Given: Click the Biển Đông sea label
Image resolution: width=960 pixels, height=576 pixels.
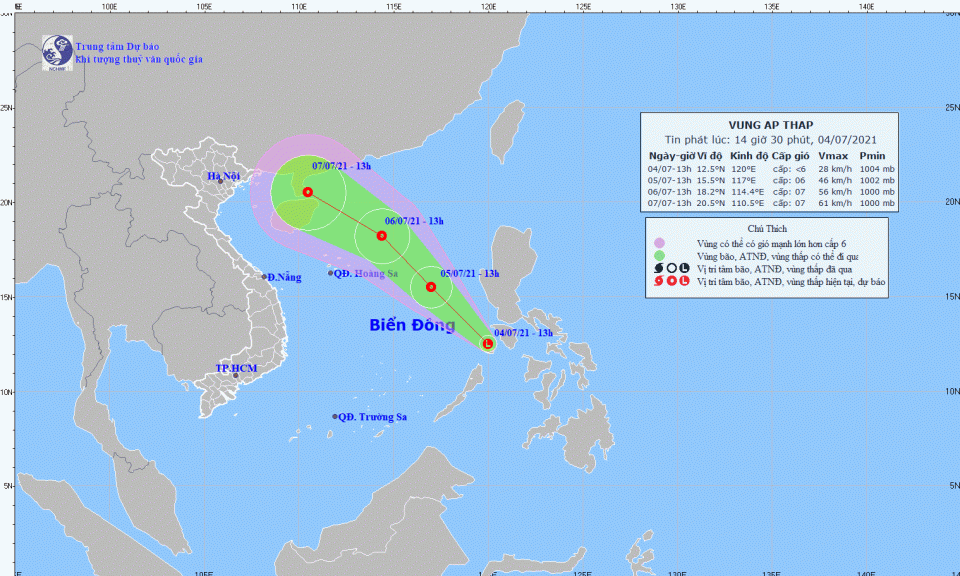Looking at the screenshot, I should point(412,325).
